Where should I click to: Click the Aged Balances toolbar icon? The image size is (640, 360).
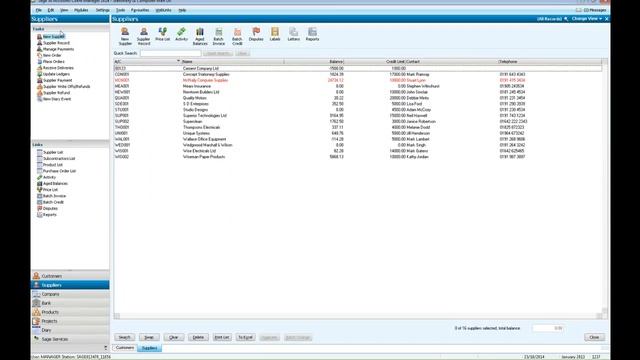click(200, 36)
